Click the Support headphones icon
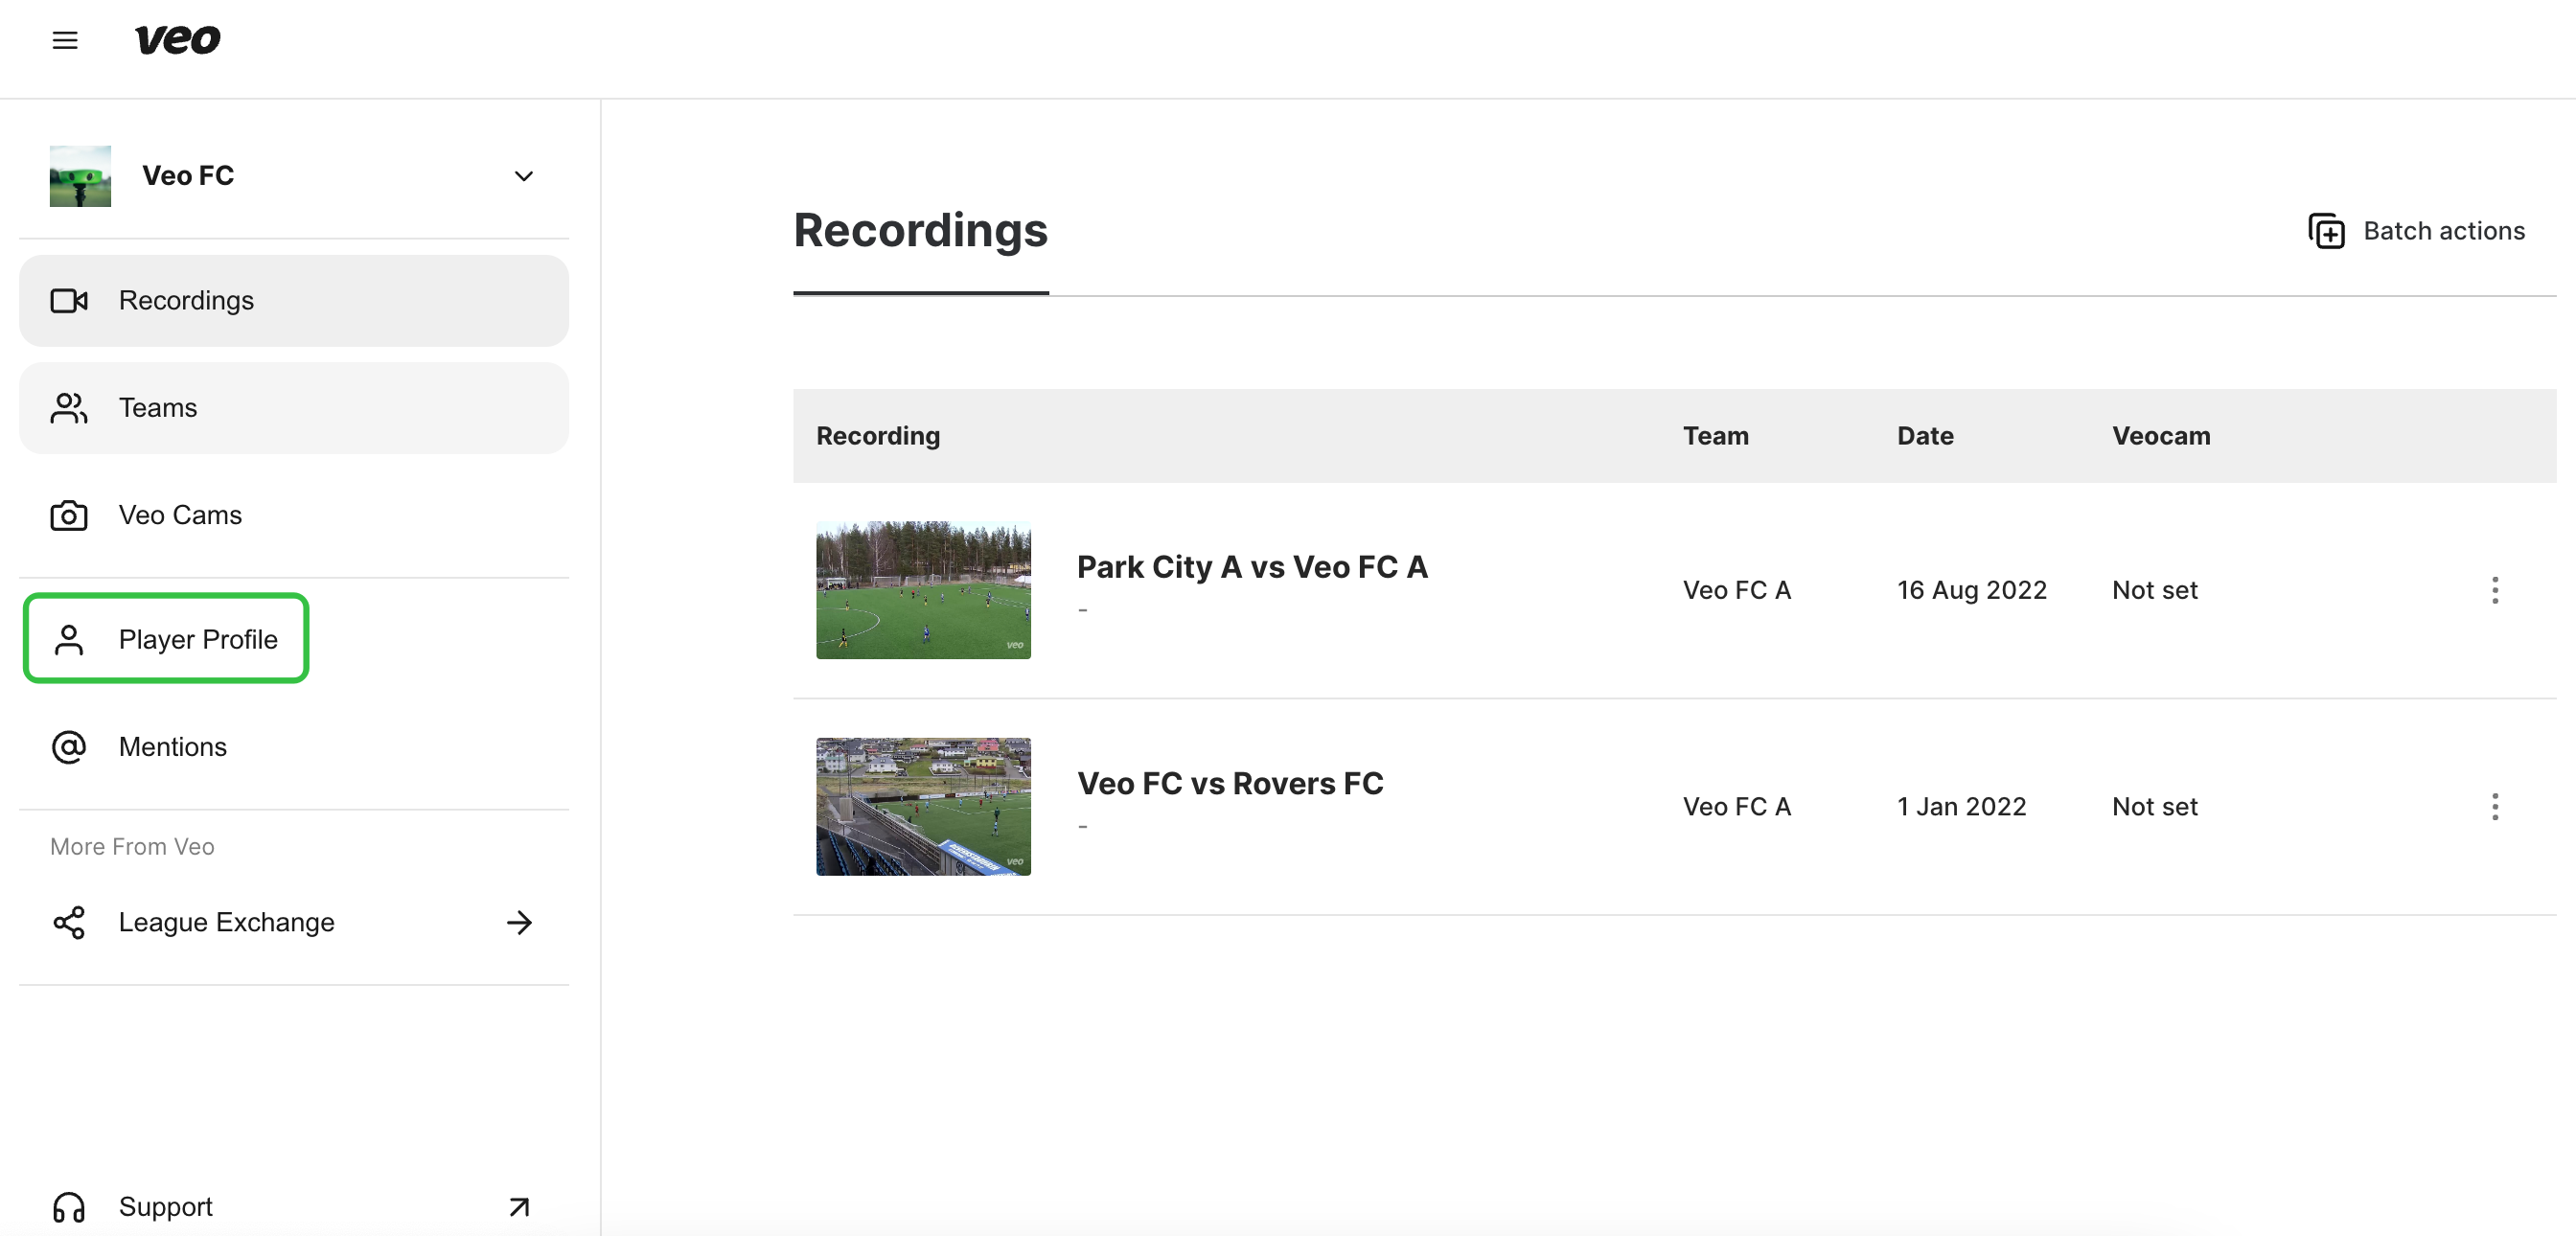This screenshot has height=1236, width=2576. 69,1207
